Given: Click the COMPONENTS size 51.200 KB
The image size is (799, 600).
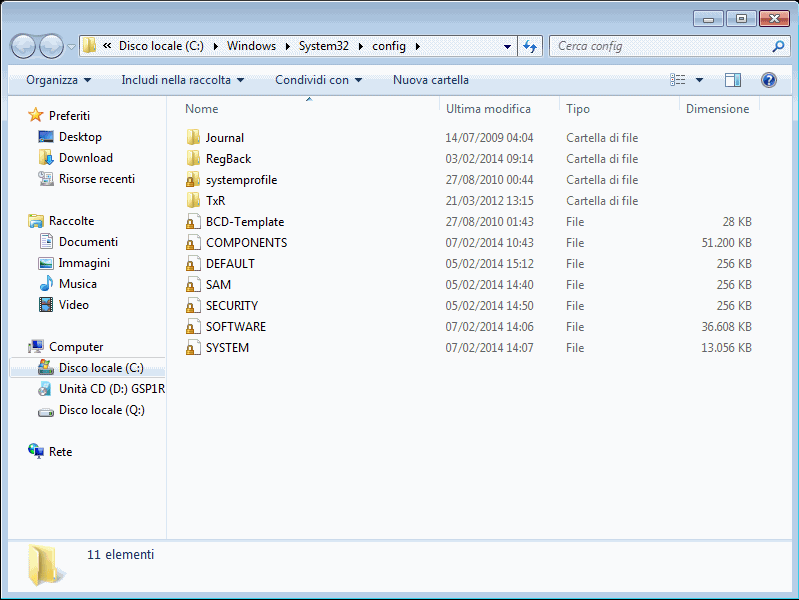Looking at the screenshot, I should (726, 243).
